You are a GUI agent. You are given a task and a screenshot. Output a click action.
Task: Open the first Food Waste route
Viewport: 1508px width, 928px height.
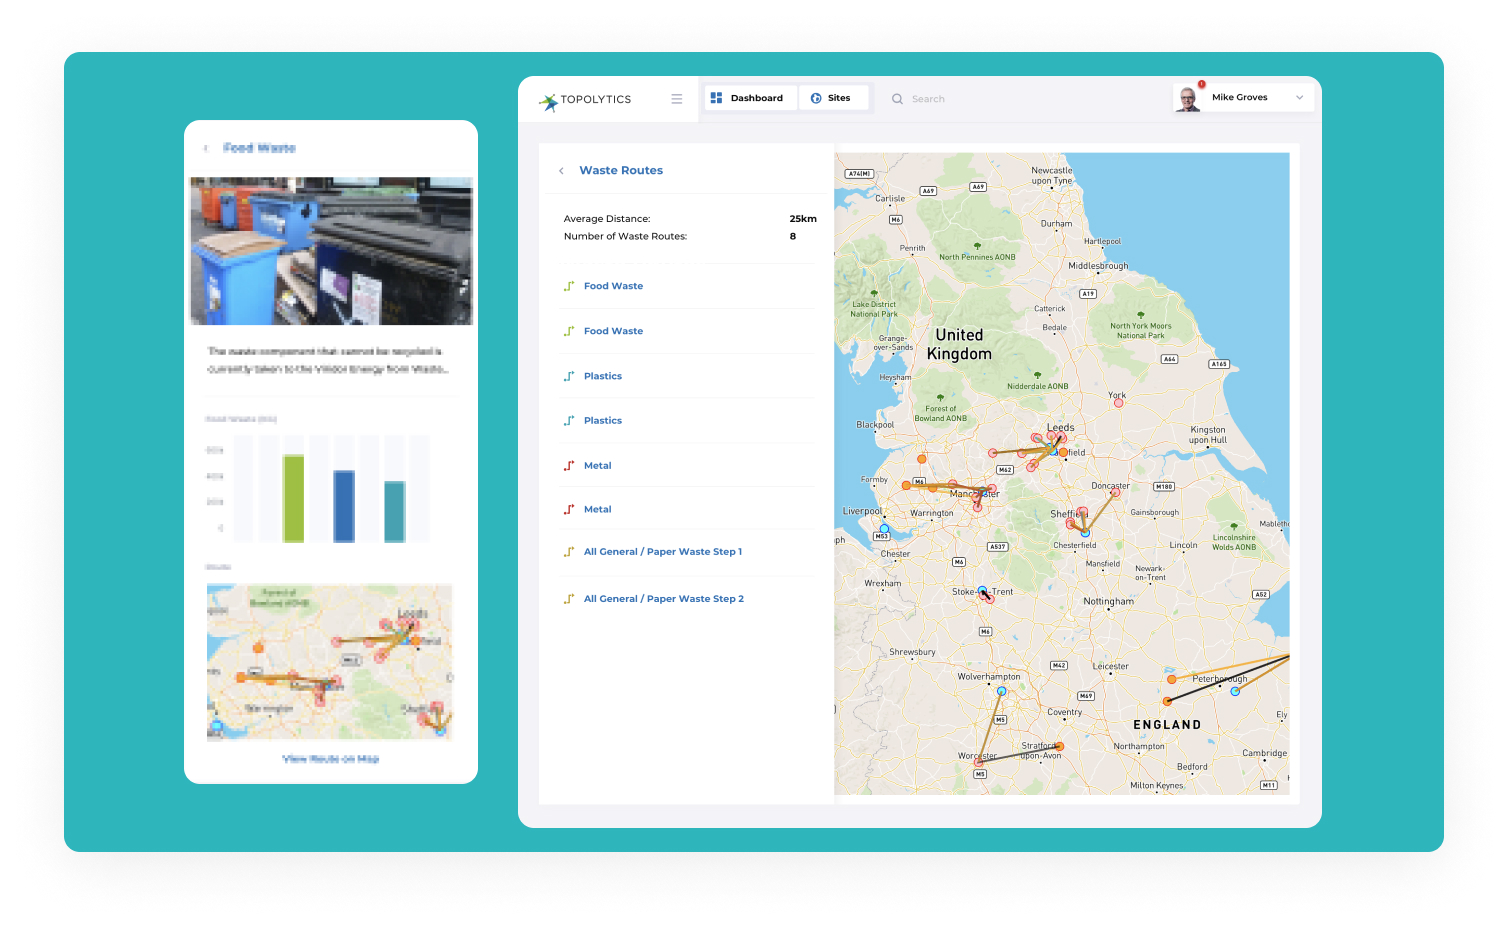613,286
